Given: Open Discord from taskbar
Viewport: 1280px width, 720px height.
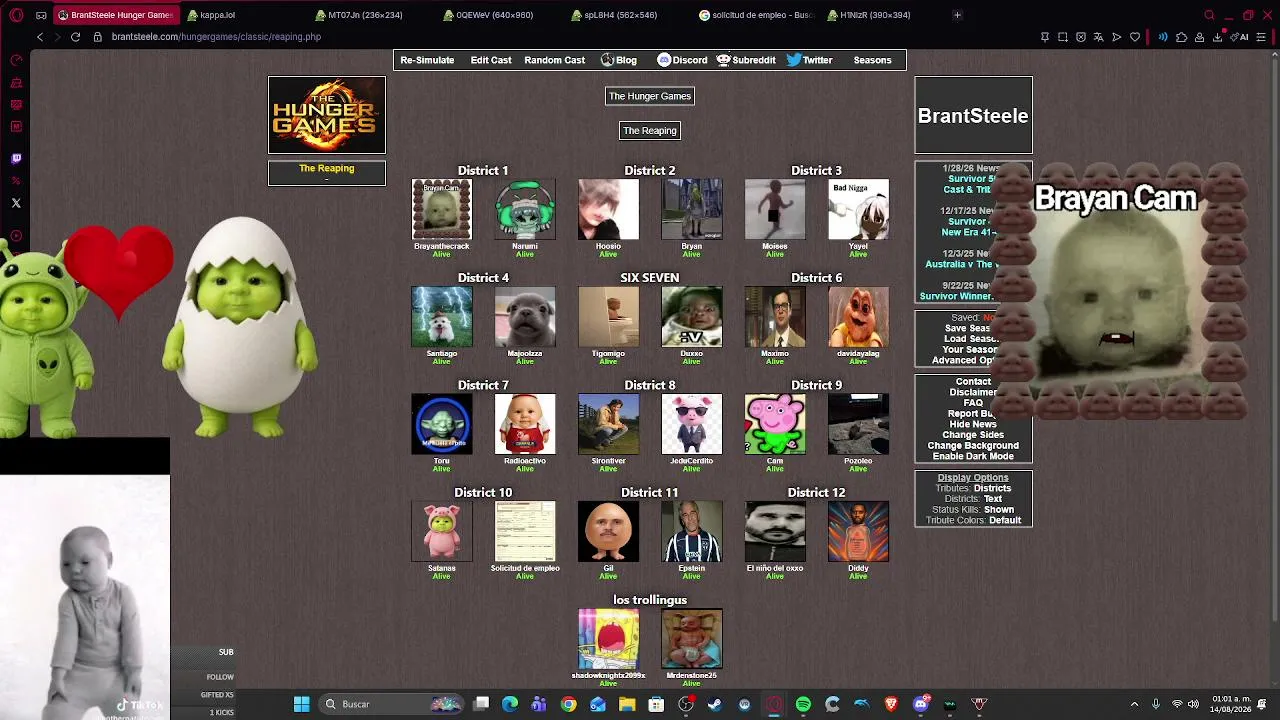Looking at the screenshot, I should point(921,704).
